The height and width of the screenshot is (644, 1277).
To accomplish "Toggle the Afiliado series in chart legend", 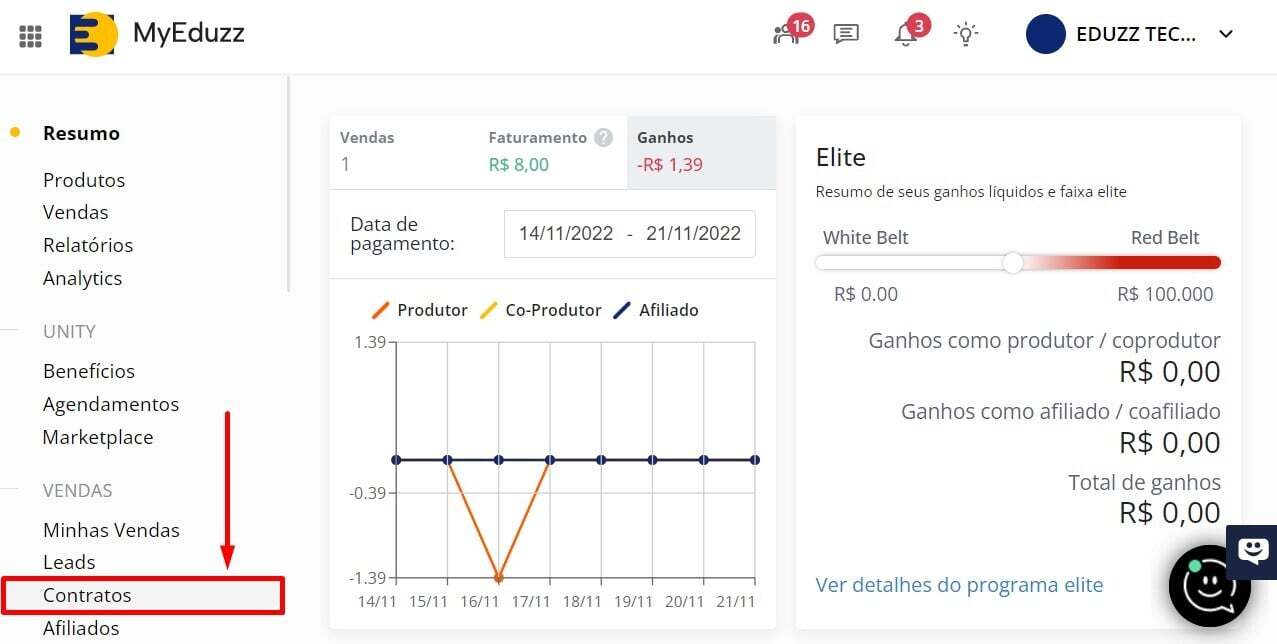I will pos(656,310).
